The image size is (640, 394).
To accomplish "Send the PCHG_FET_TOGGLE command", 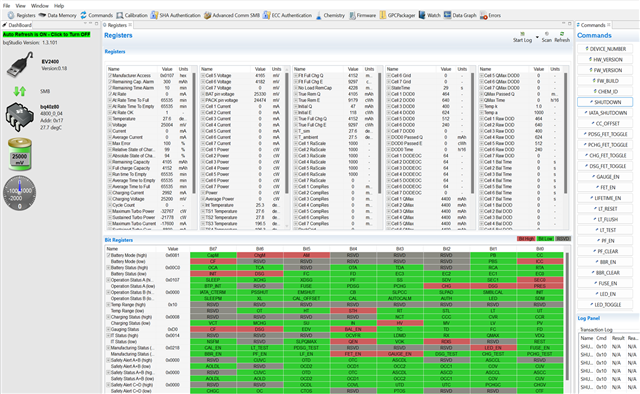I will [605, 145].
